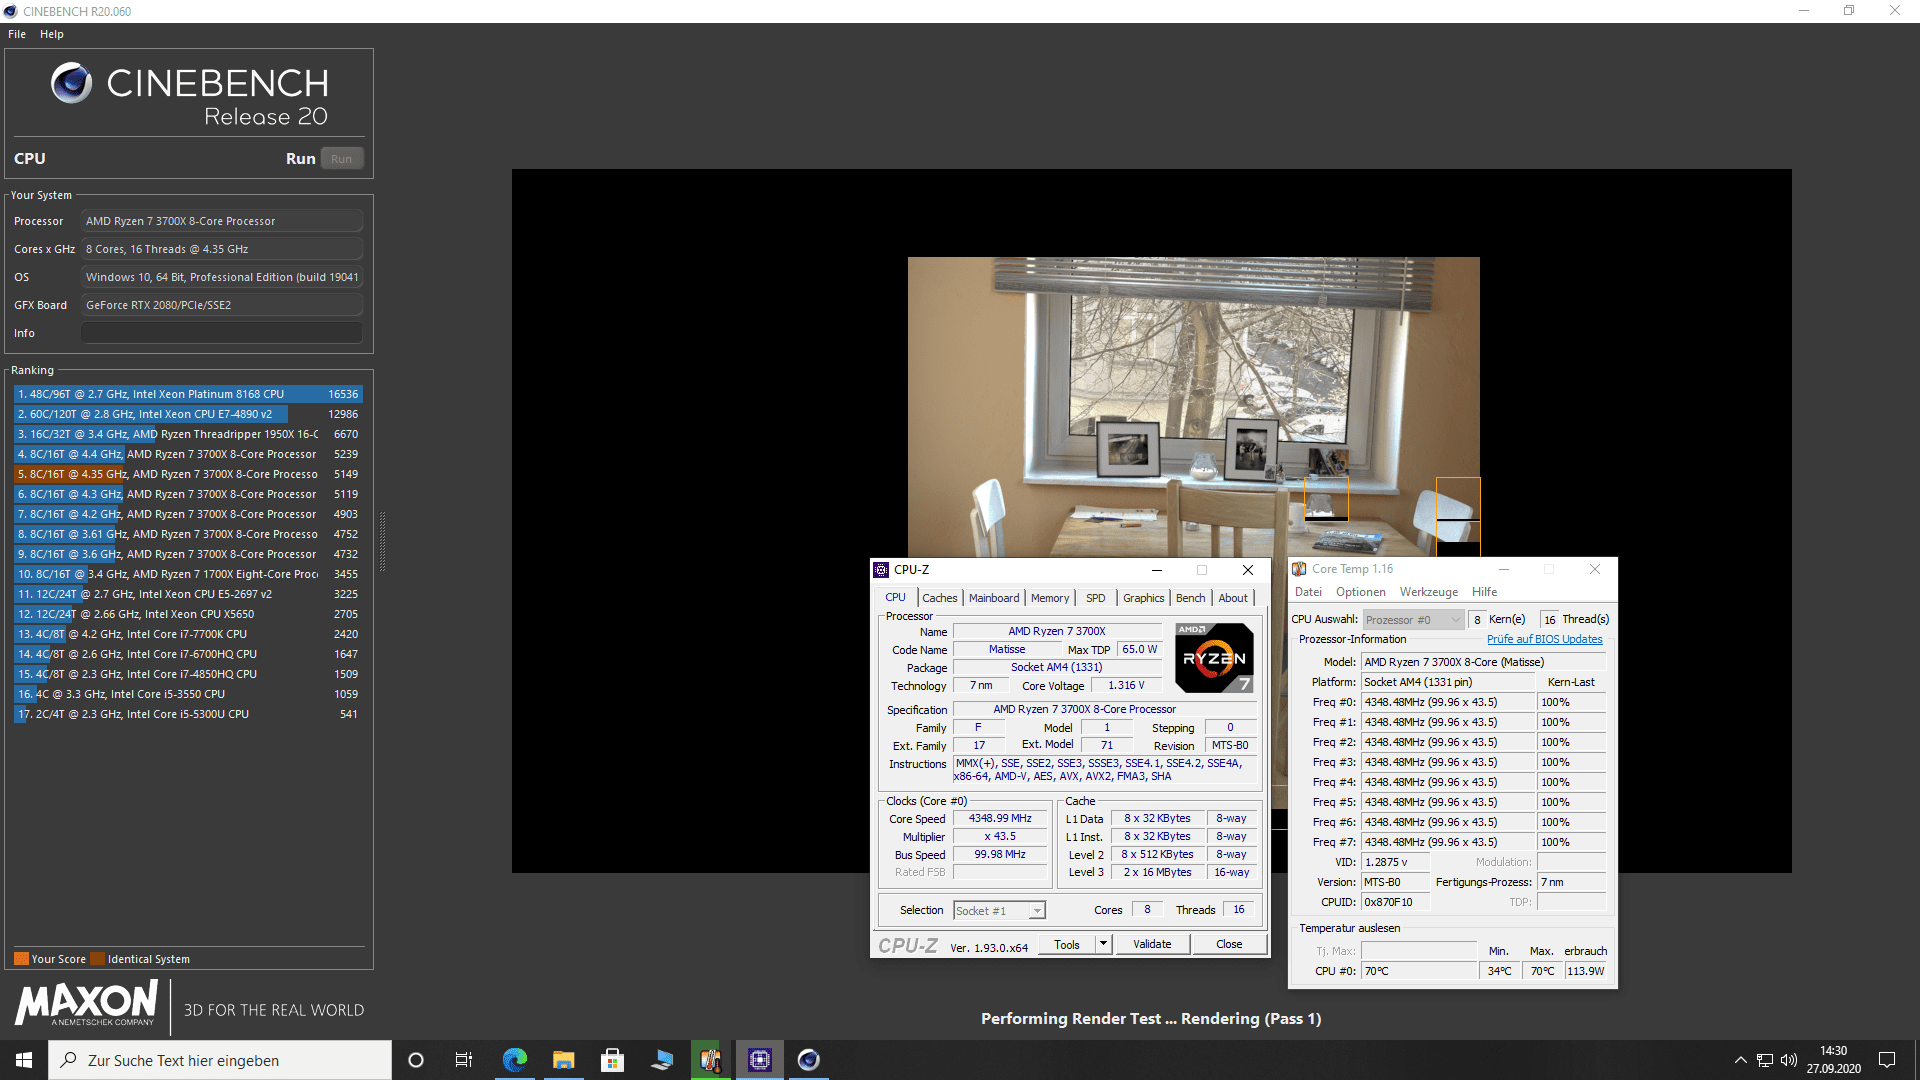Click the Validate button in CPU-Z

click(1151, 944)
